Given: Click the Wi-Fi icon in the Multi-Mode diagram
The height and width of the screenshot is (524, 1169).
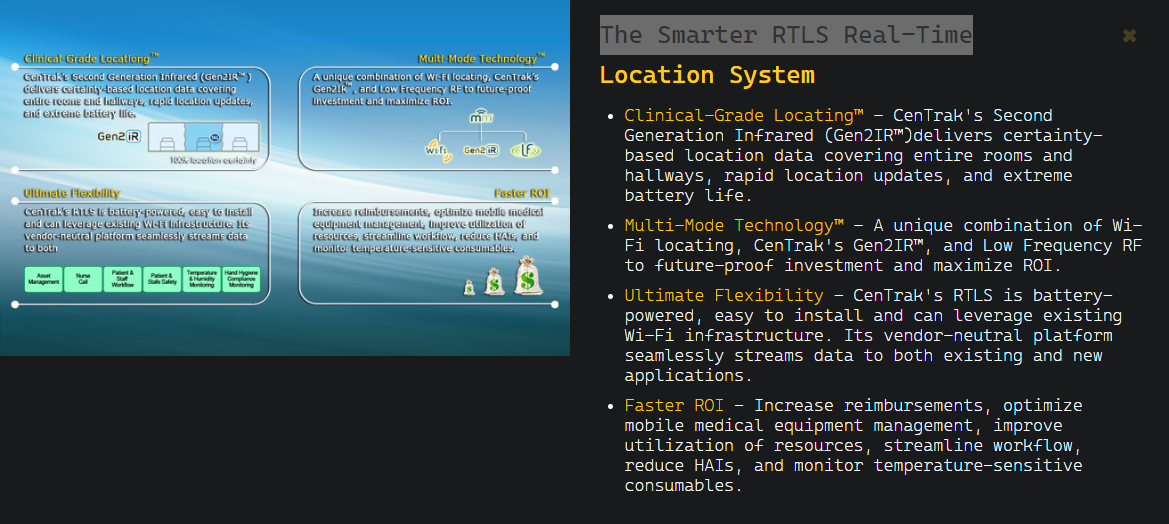Looking at the screenshot, I should pyautogui.click(x=437, y=150).
